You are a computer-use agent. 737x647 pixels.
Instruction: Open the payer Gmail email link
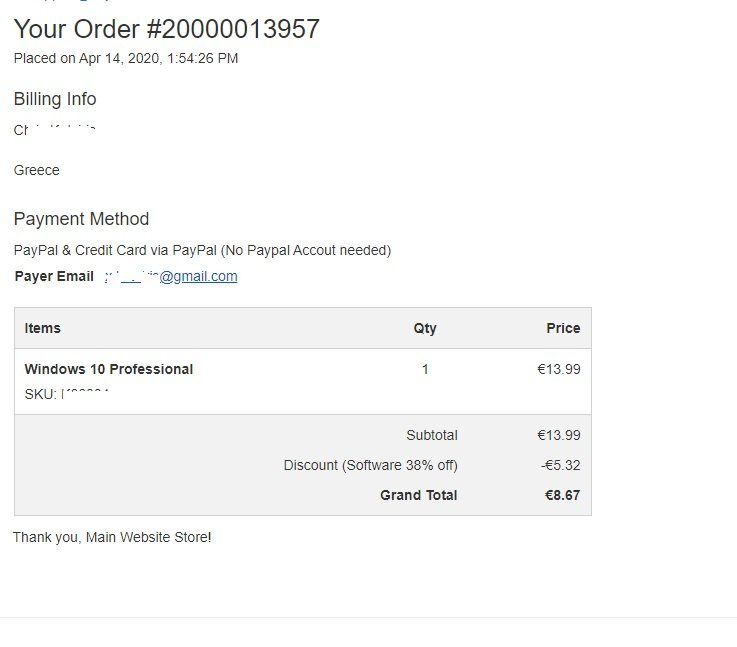coord(171,276)
